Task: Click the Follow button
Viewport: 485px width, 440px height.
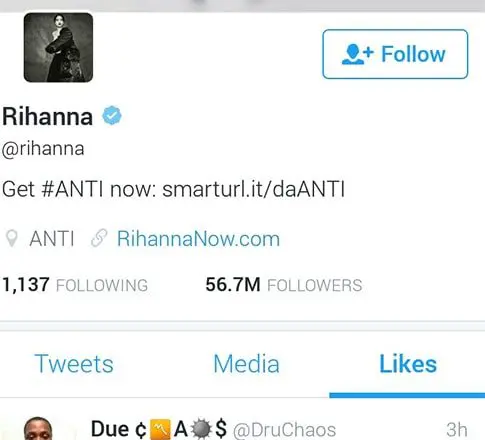Action: tap(395, 54)
